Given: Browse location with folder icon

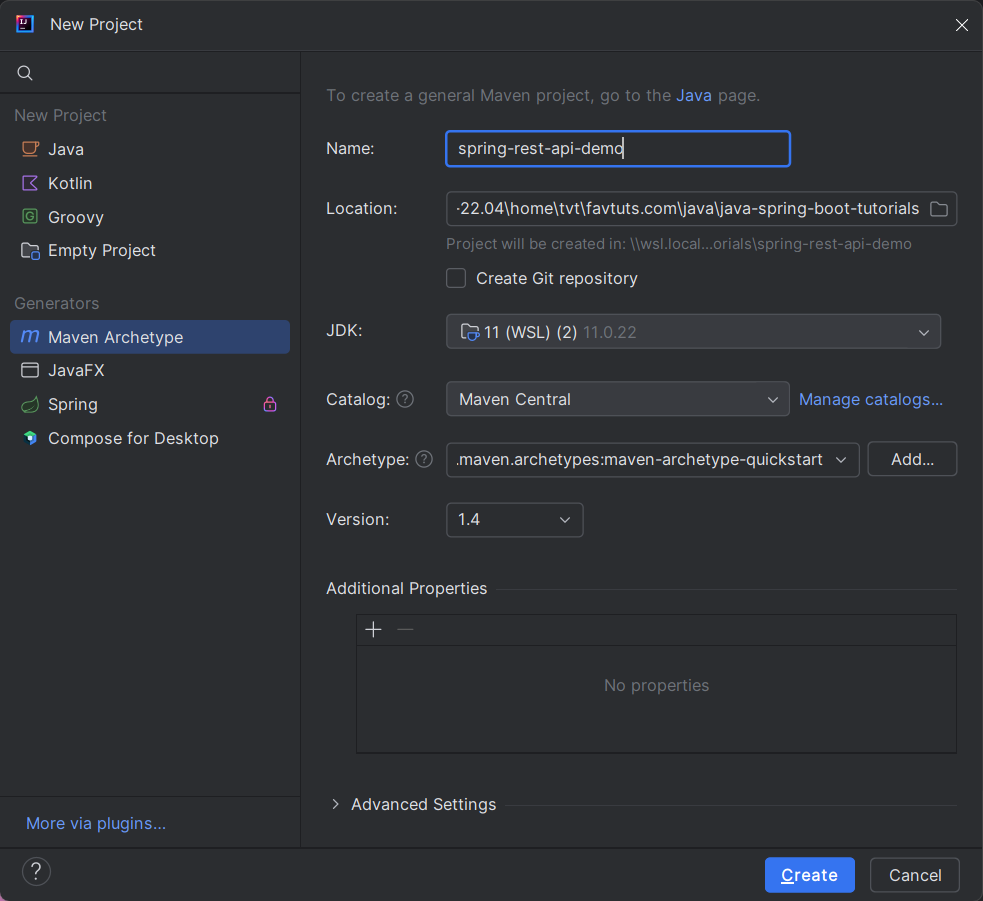Looking at the screenshot, I should click(938, 209).
